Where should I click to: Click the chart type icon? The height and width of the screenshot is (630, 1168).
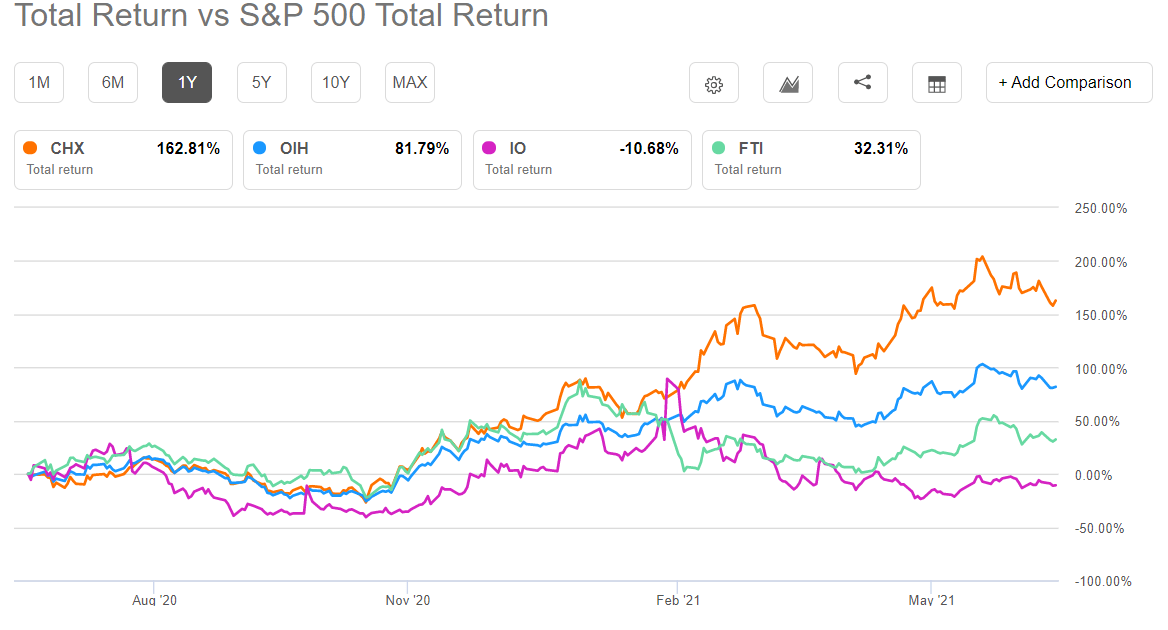788,82
